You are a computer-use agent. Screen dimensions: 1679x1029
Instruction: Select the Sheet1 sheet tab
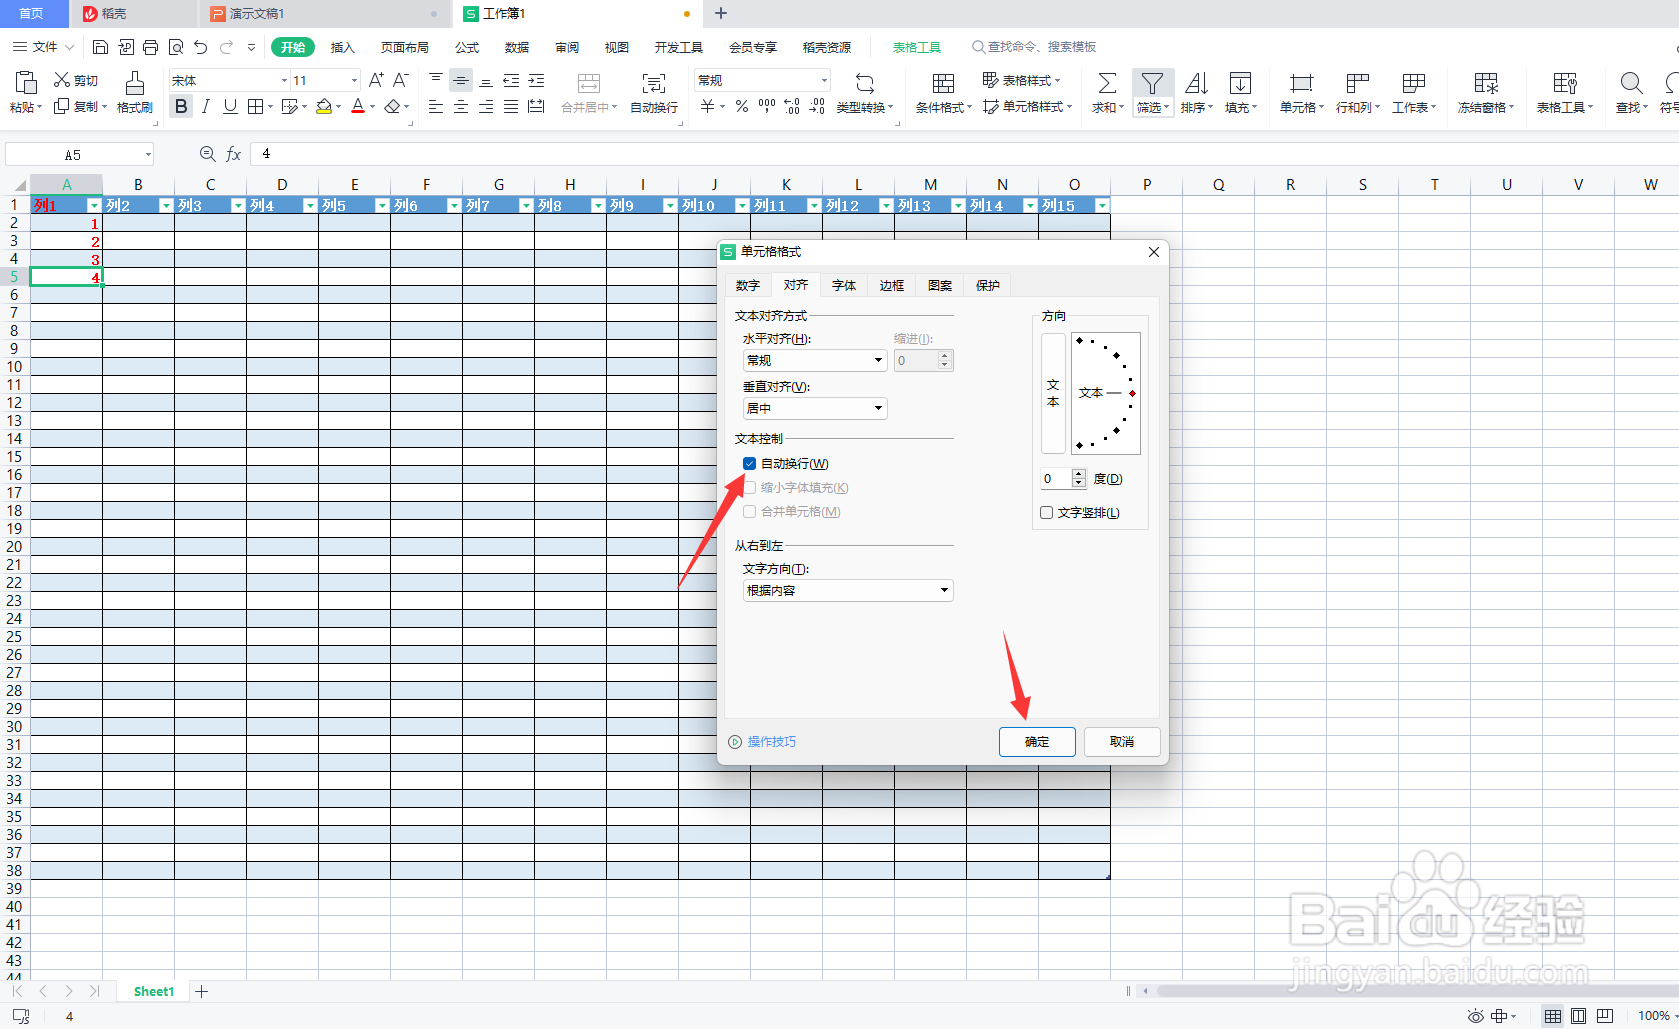[154, 992]
